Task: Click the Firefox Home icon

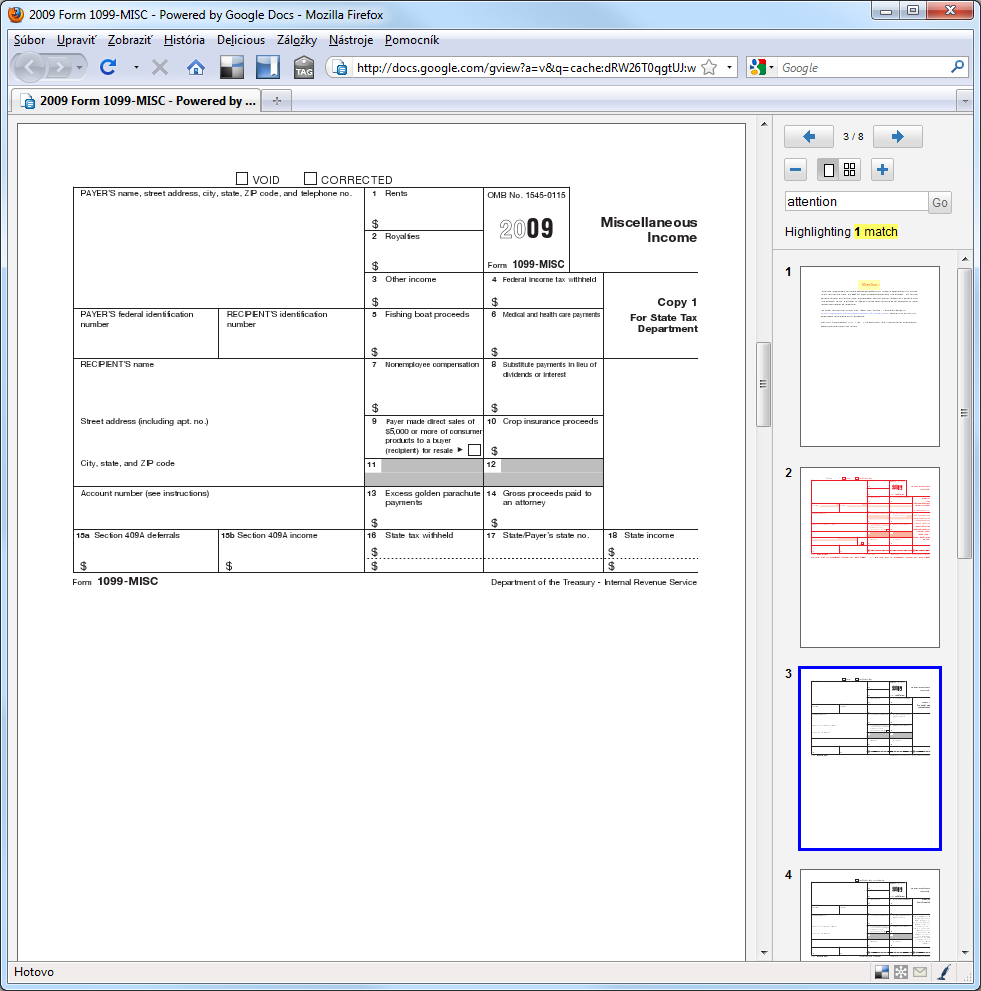Action: tap(196, 68)
